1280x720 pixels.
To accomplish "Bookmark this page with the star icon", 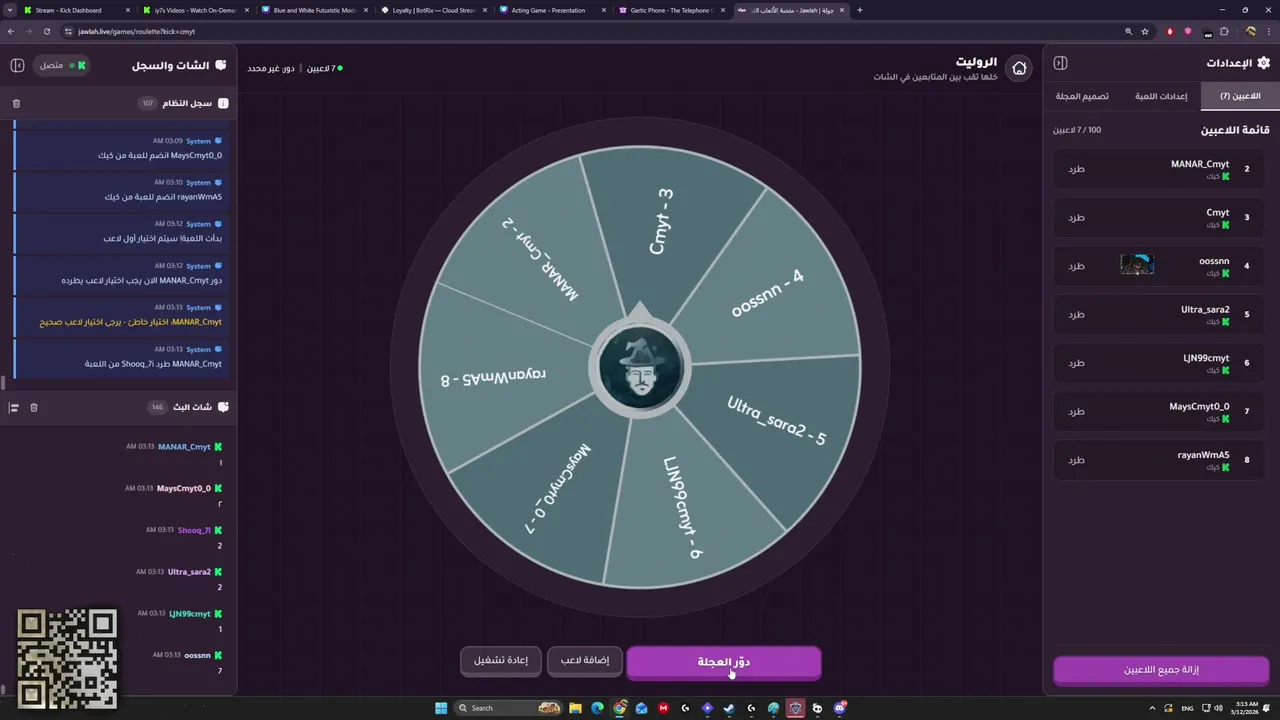I will coord(1145,31).
